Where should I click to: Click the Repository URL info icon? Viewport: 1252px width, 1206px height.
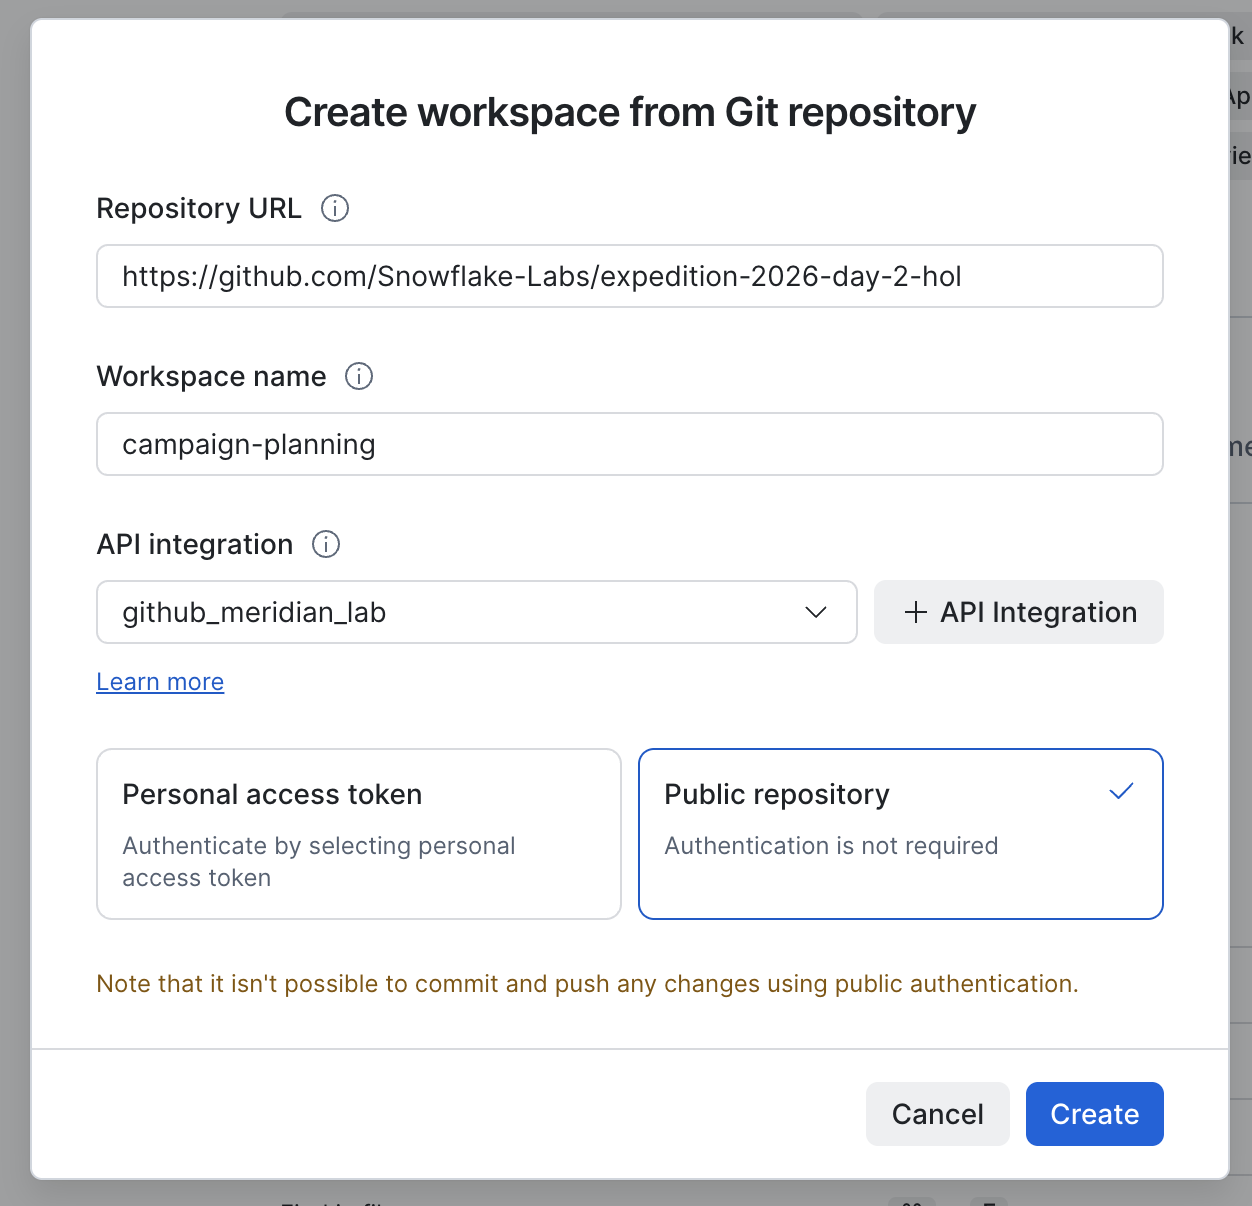335,208
